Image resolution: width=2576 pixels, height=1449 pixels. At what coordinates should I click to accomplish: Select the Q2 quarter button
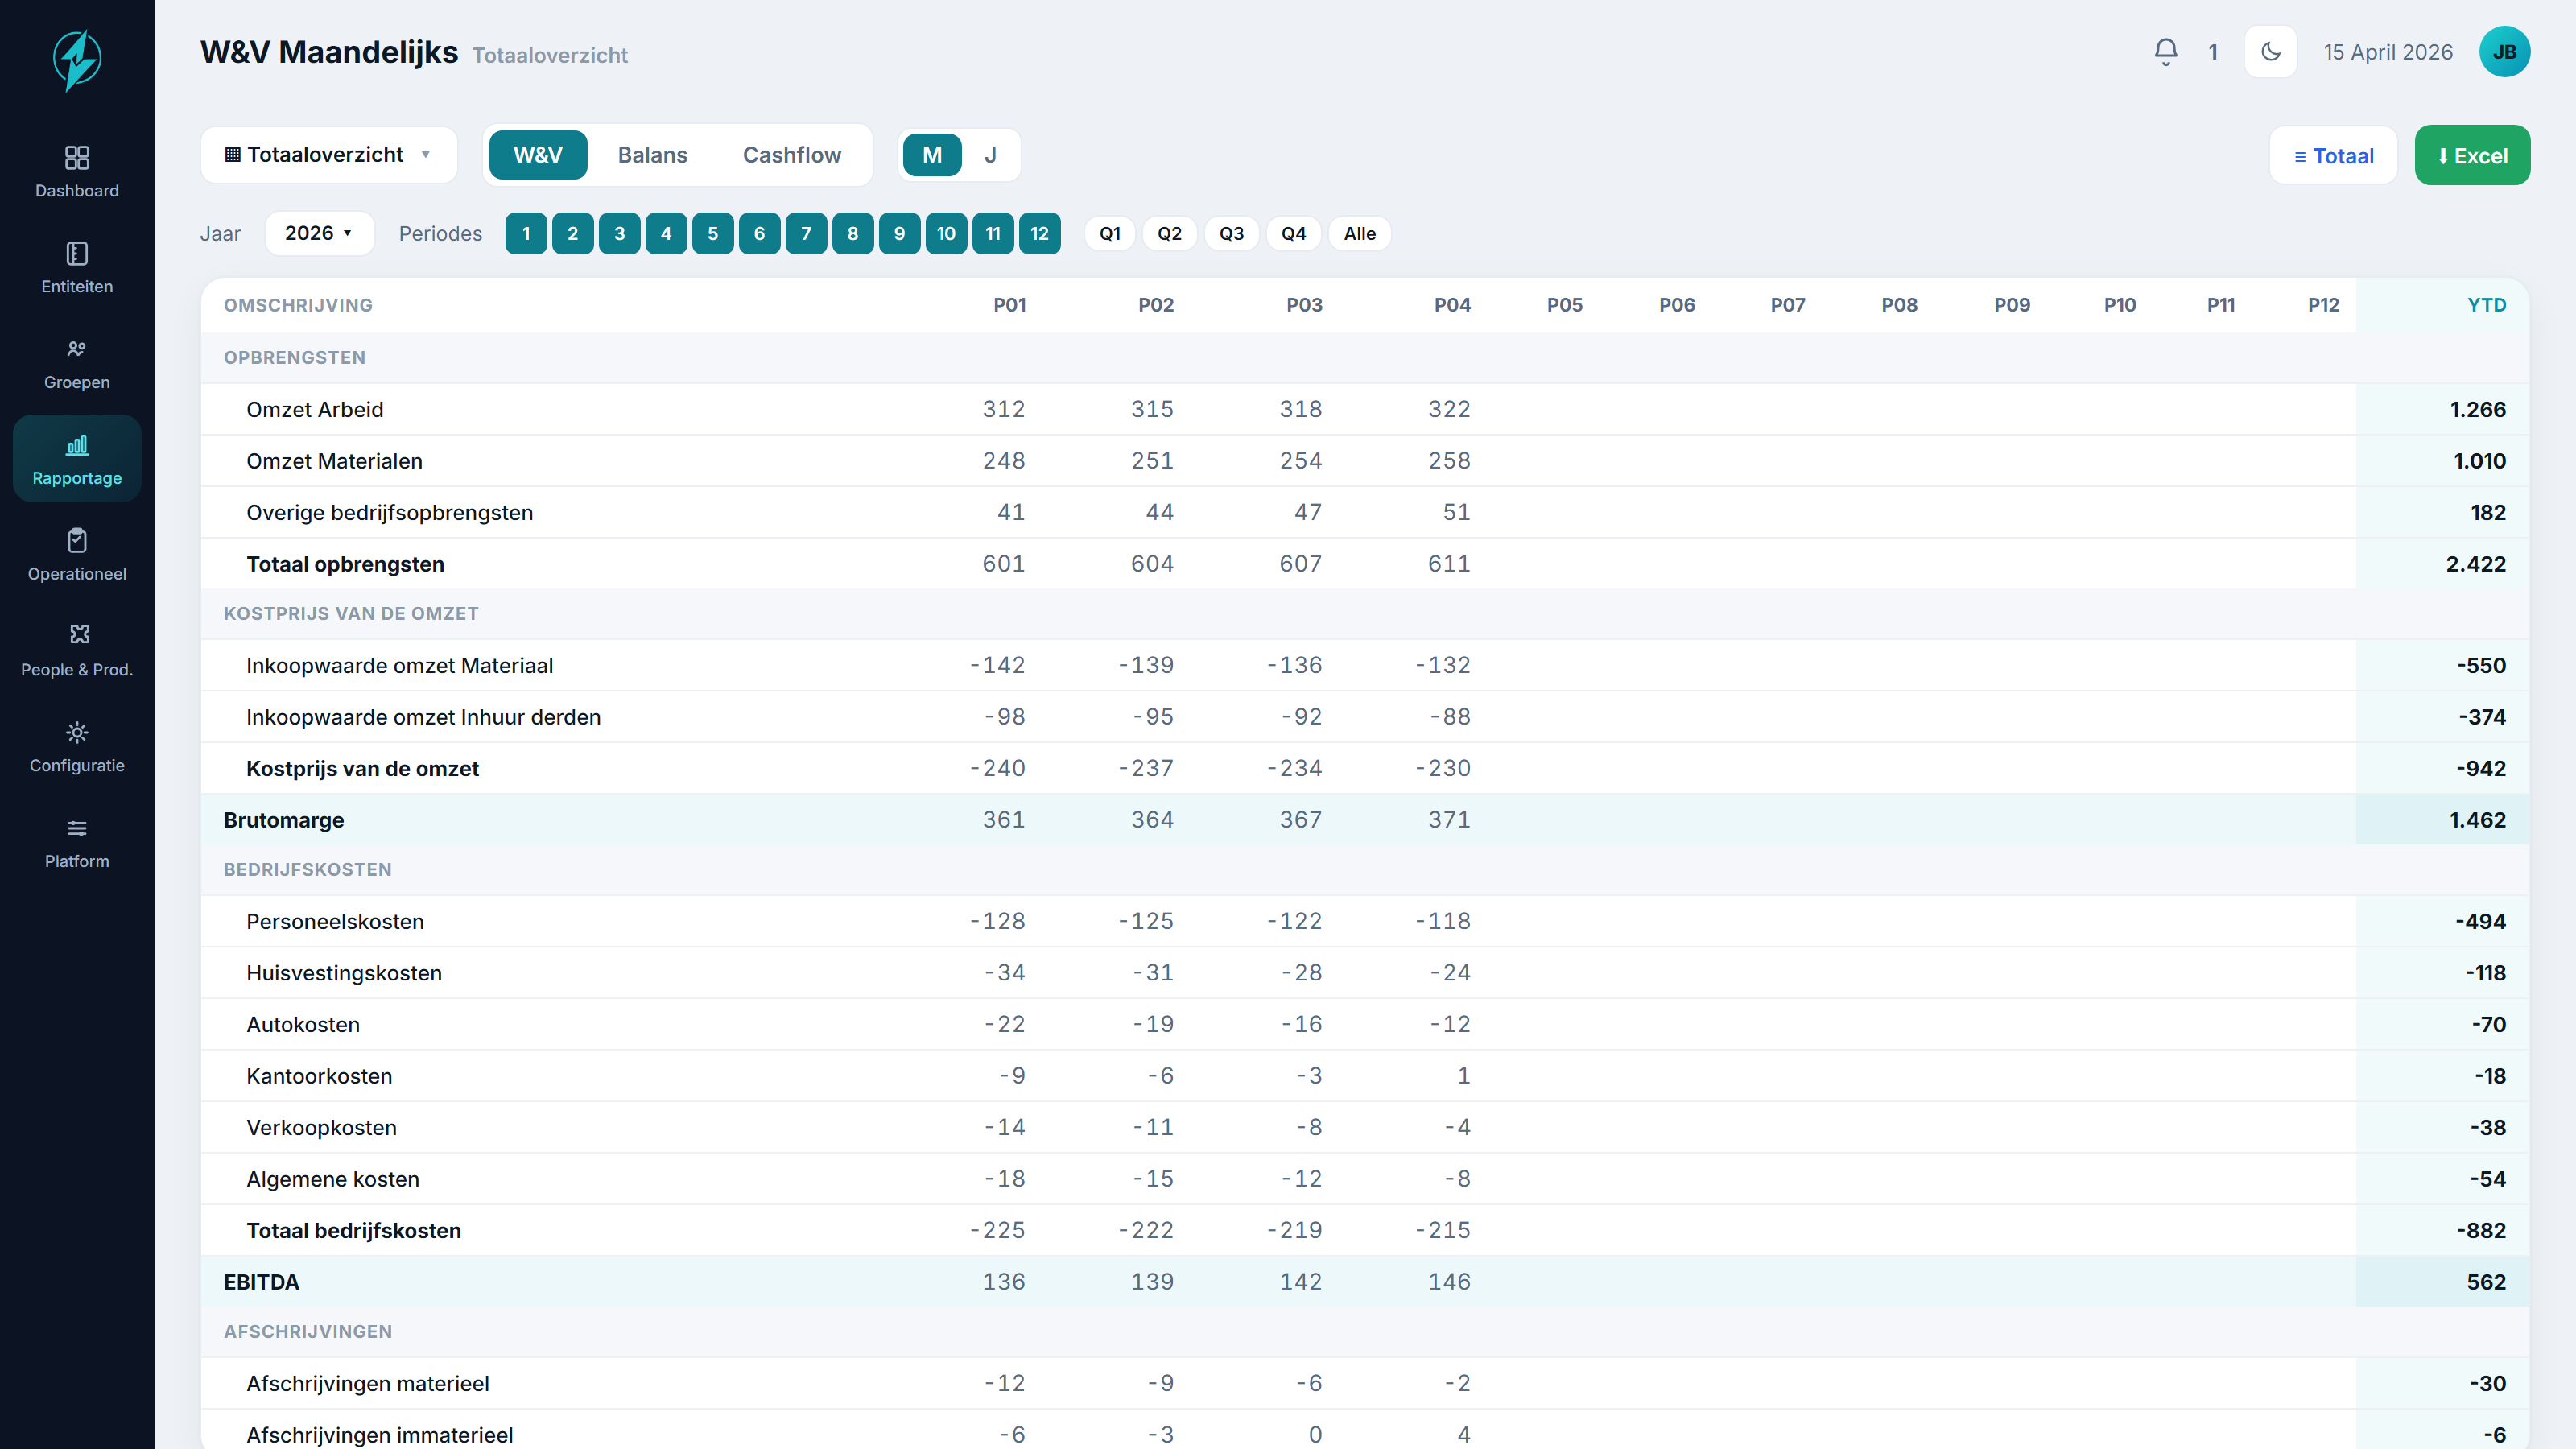pos(1170,234)
